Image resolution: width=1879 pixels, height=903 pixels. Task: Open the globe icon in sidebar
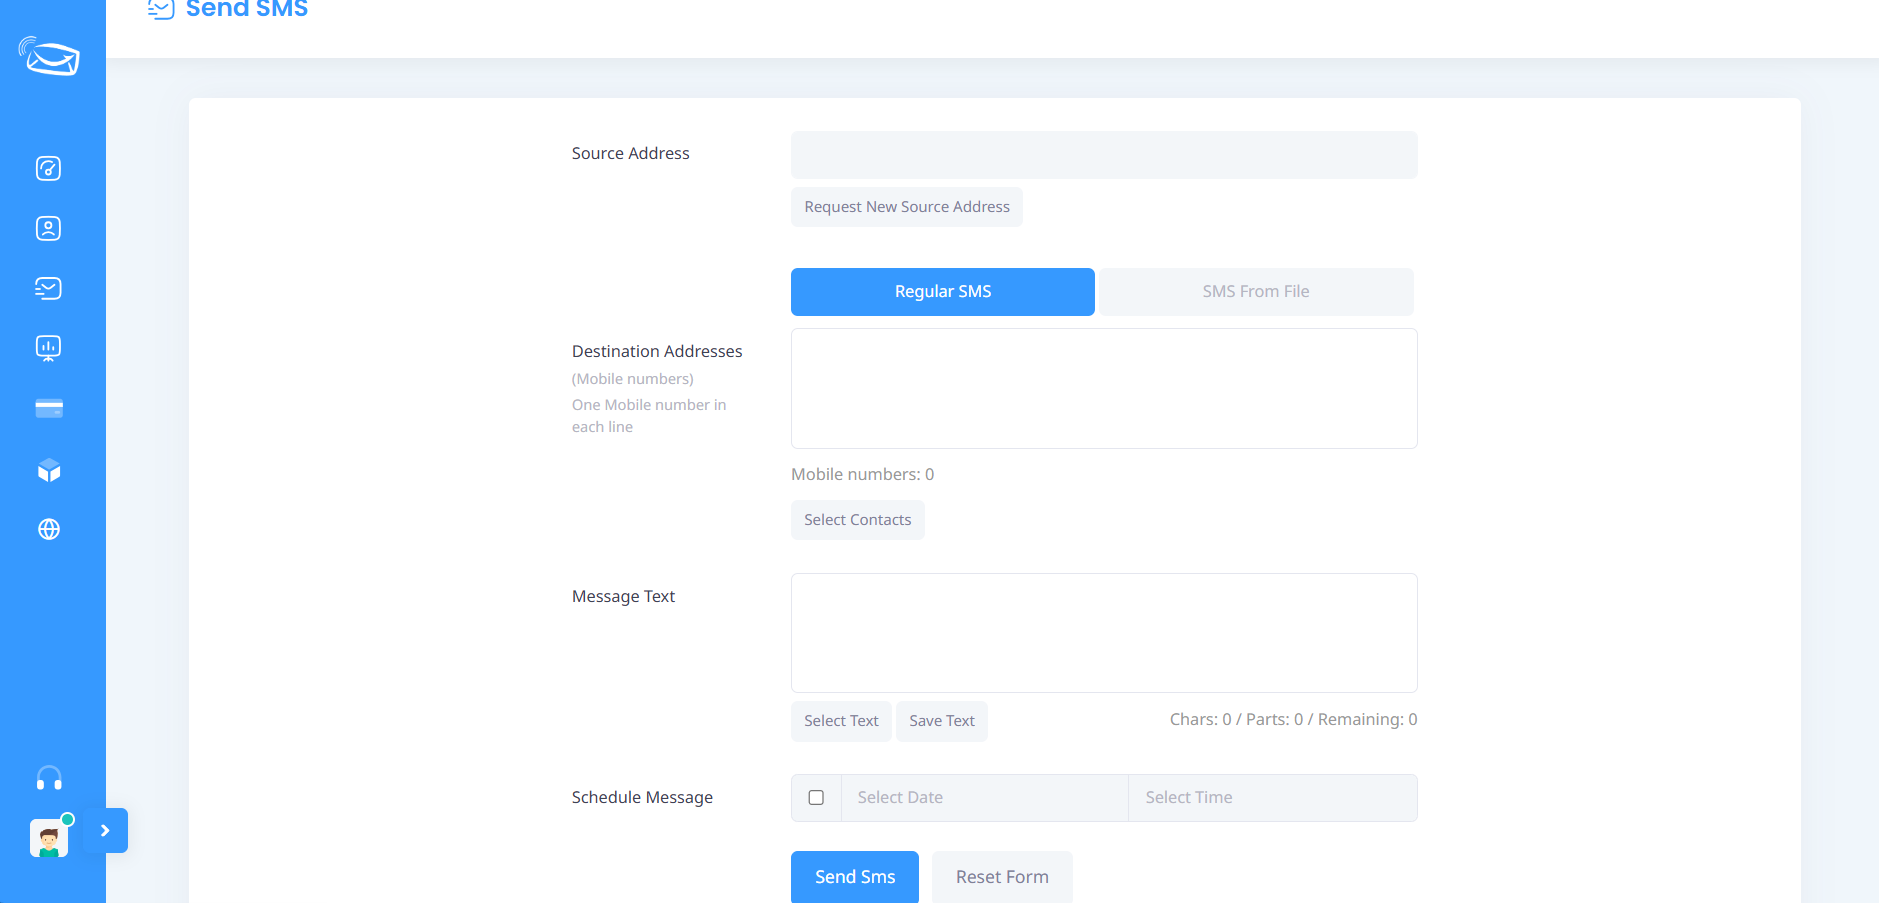point(49,529)
